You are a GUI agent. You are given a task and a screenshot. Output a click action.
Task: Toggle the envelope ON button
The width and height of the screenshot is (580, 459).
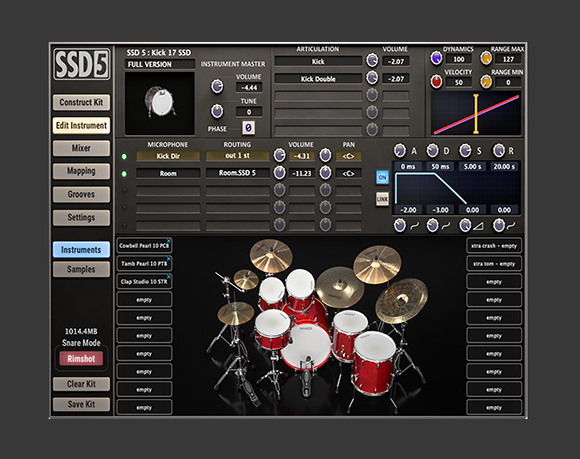click(382, 177)
